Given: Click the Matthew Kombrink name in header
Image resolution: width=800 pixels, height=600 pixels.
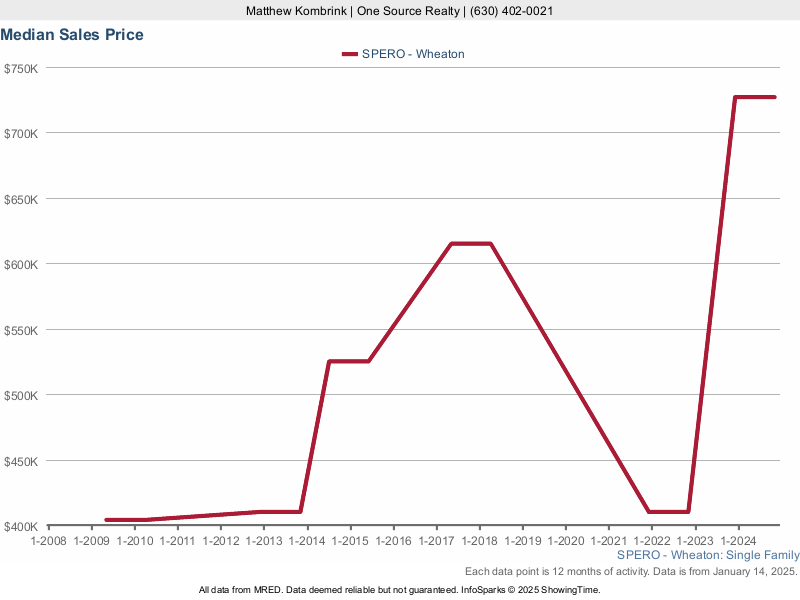Looking at the screenshot, I should (297, 11).
